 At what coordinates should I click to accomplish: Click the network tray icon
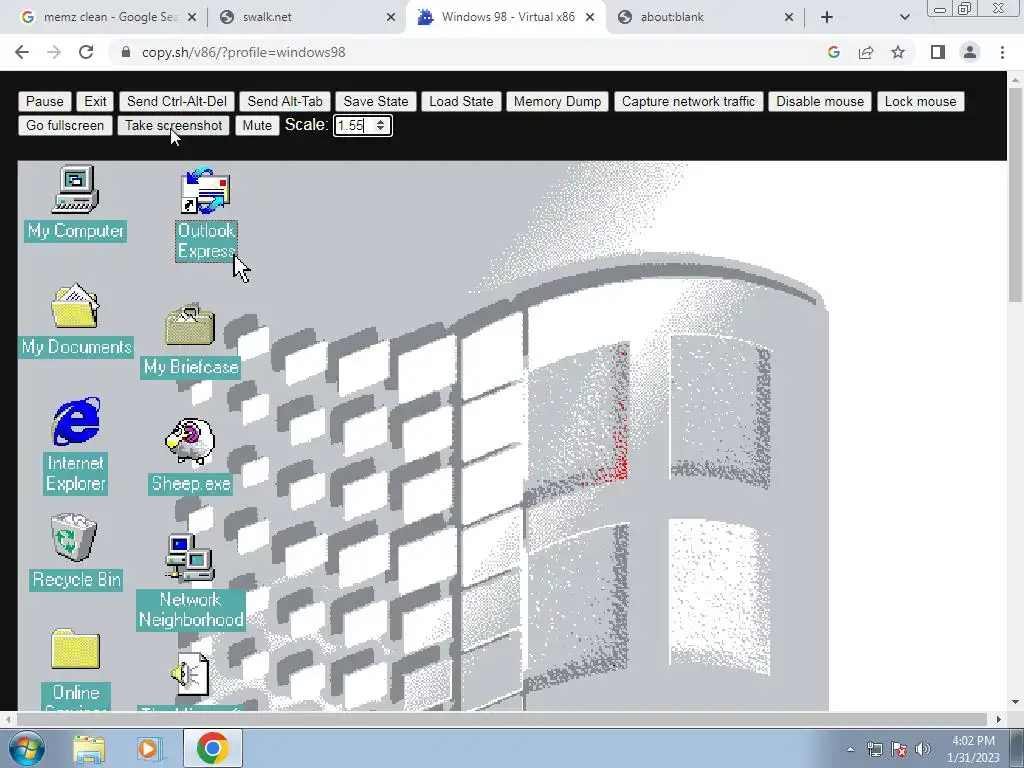pos(874,749)
